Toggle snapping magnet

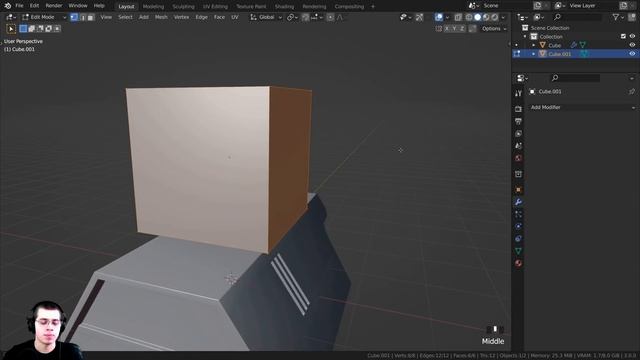305,17
